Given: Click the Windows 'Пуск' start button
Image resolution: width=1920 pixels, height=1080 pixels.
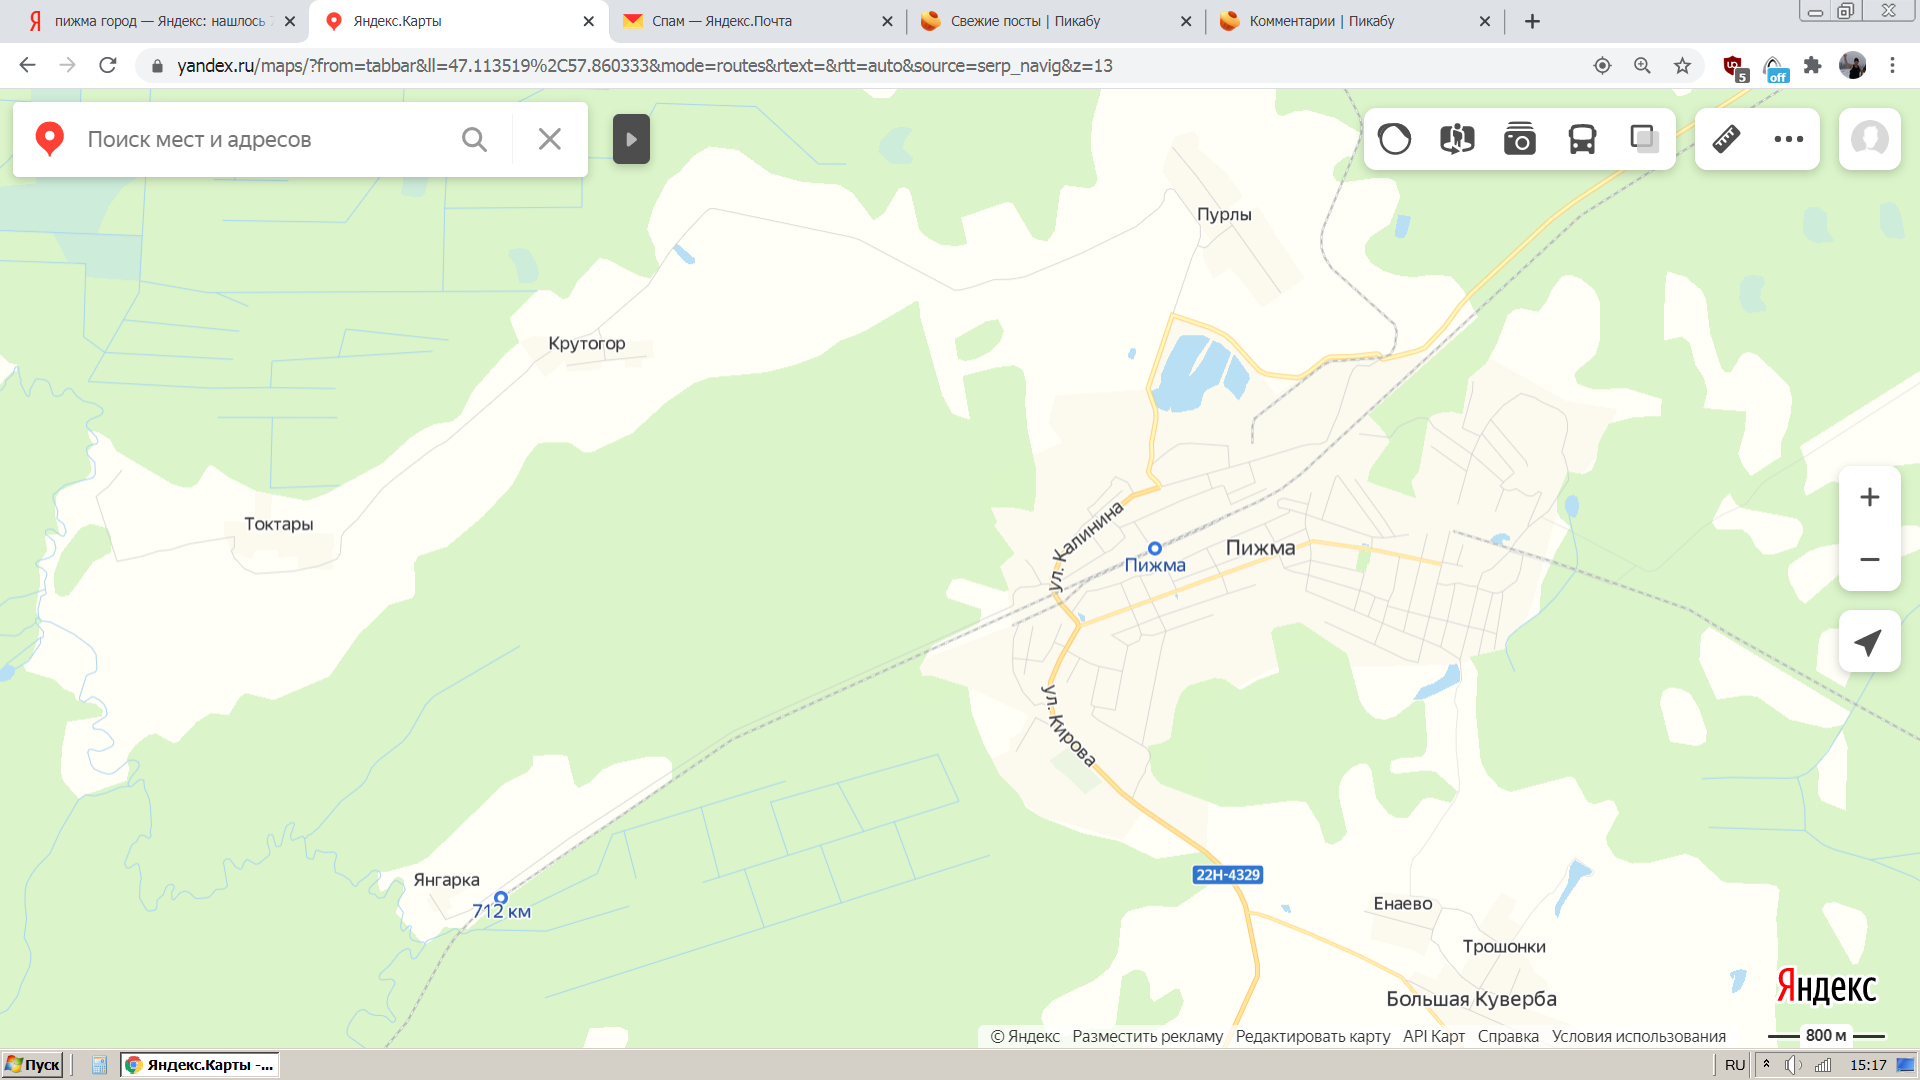Looking at the screenshot, I should [33, 1065].
